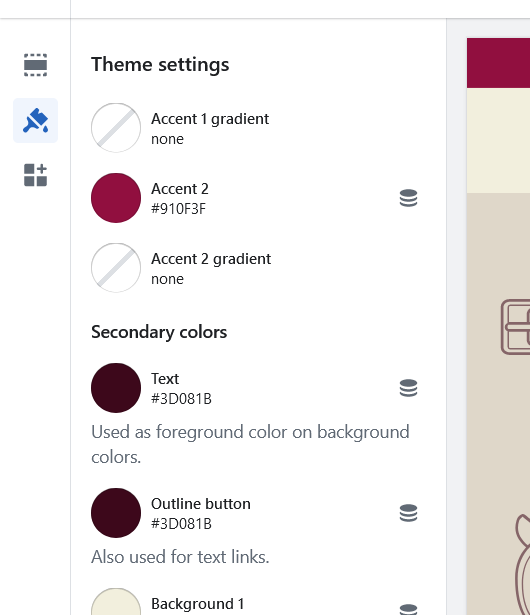This screenshot has width=530, height=615.
Task: Open the Background 1 cream color swatch
Action: click(x=116, y=602)
